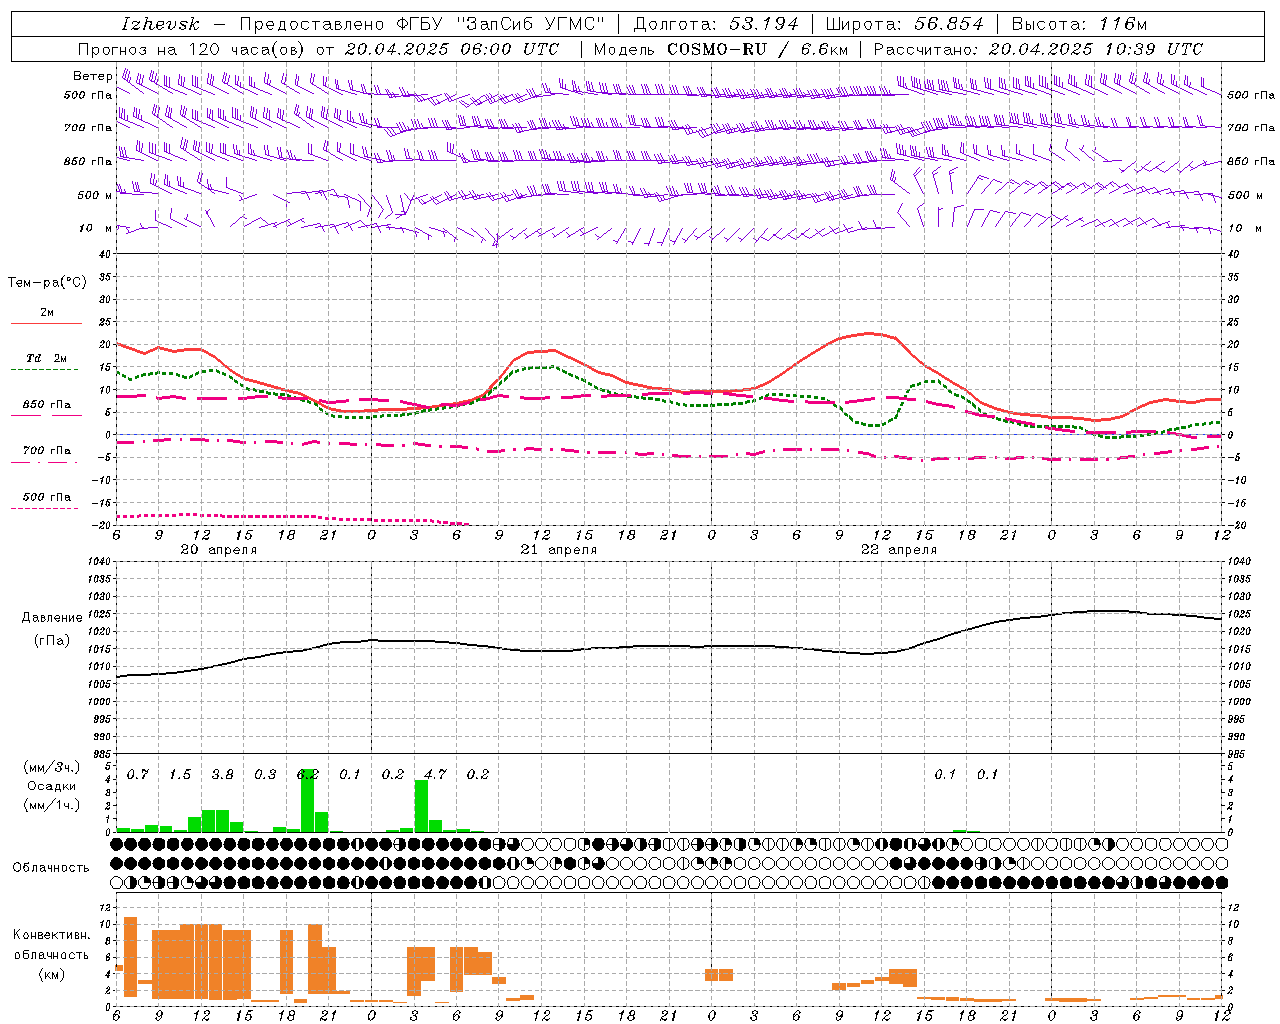The image size is (1280, 1024).
Task: Click the Тем-ра(°C) temperature panel title
Action: click(x=47, y=282)
